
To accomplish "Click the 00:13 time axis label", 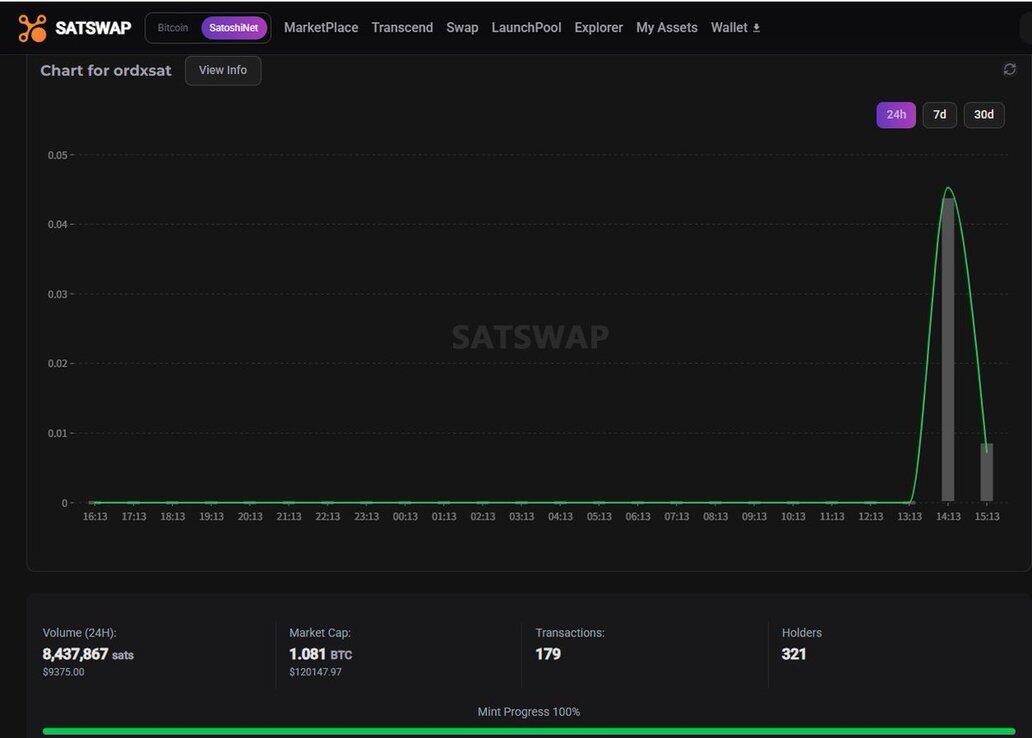I will click(405, 517).
